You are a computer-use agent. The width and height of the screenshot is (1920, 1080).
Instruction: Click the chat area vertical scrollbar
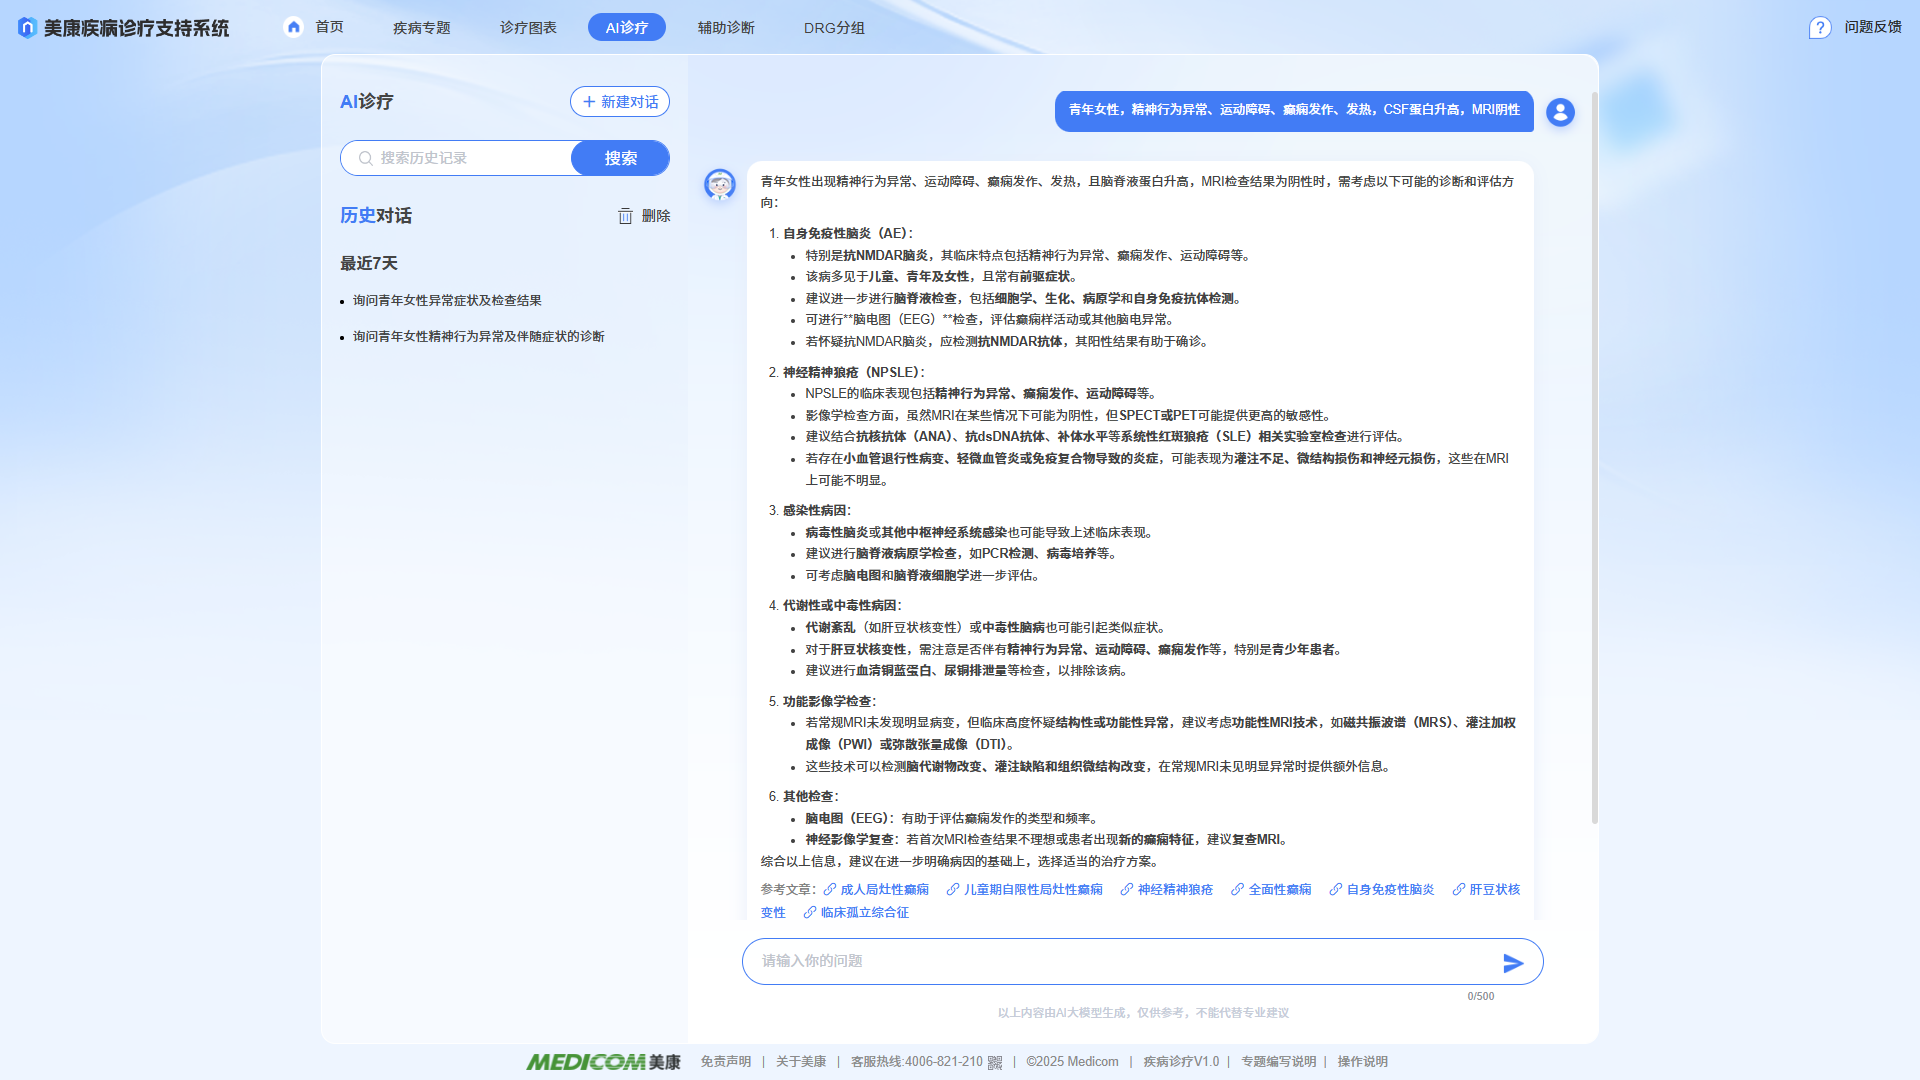coord(1594,460)
